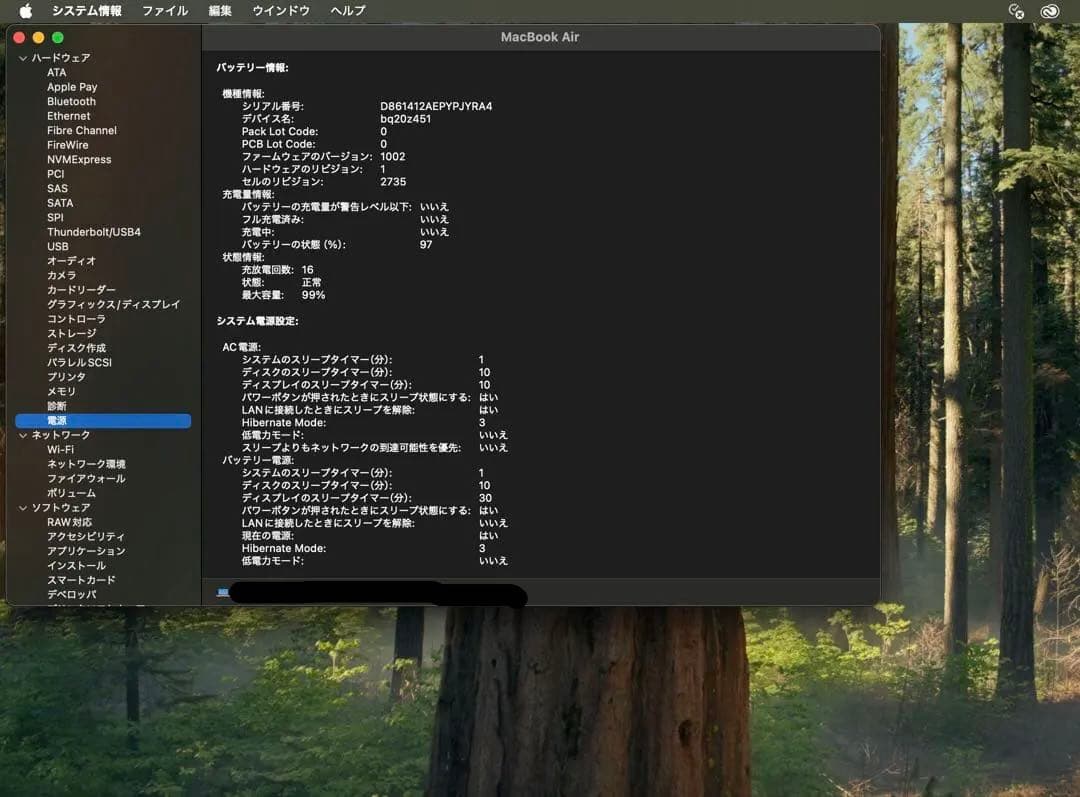Viewport: 1080px width, 797px height.
Task: Open the Apple menu icon
Action: (x=26, y=11)
